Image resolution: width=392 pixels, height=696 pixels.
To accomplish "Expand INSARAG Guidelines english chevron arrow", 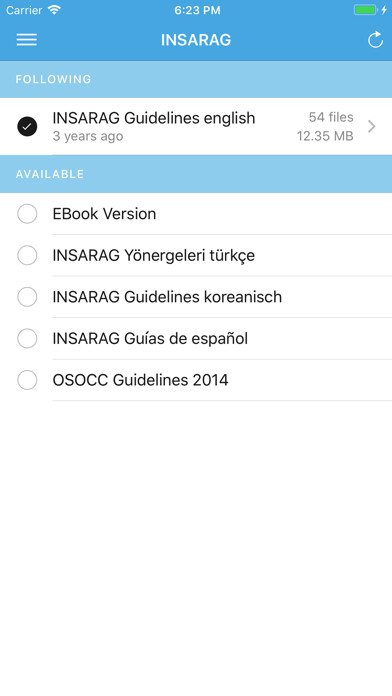I will (x=372, y=127).
